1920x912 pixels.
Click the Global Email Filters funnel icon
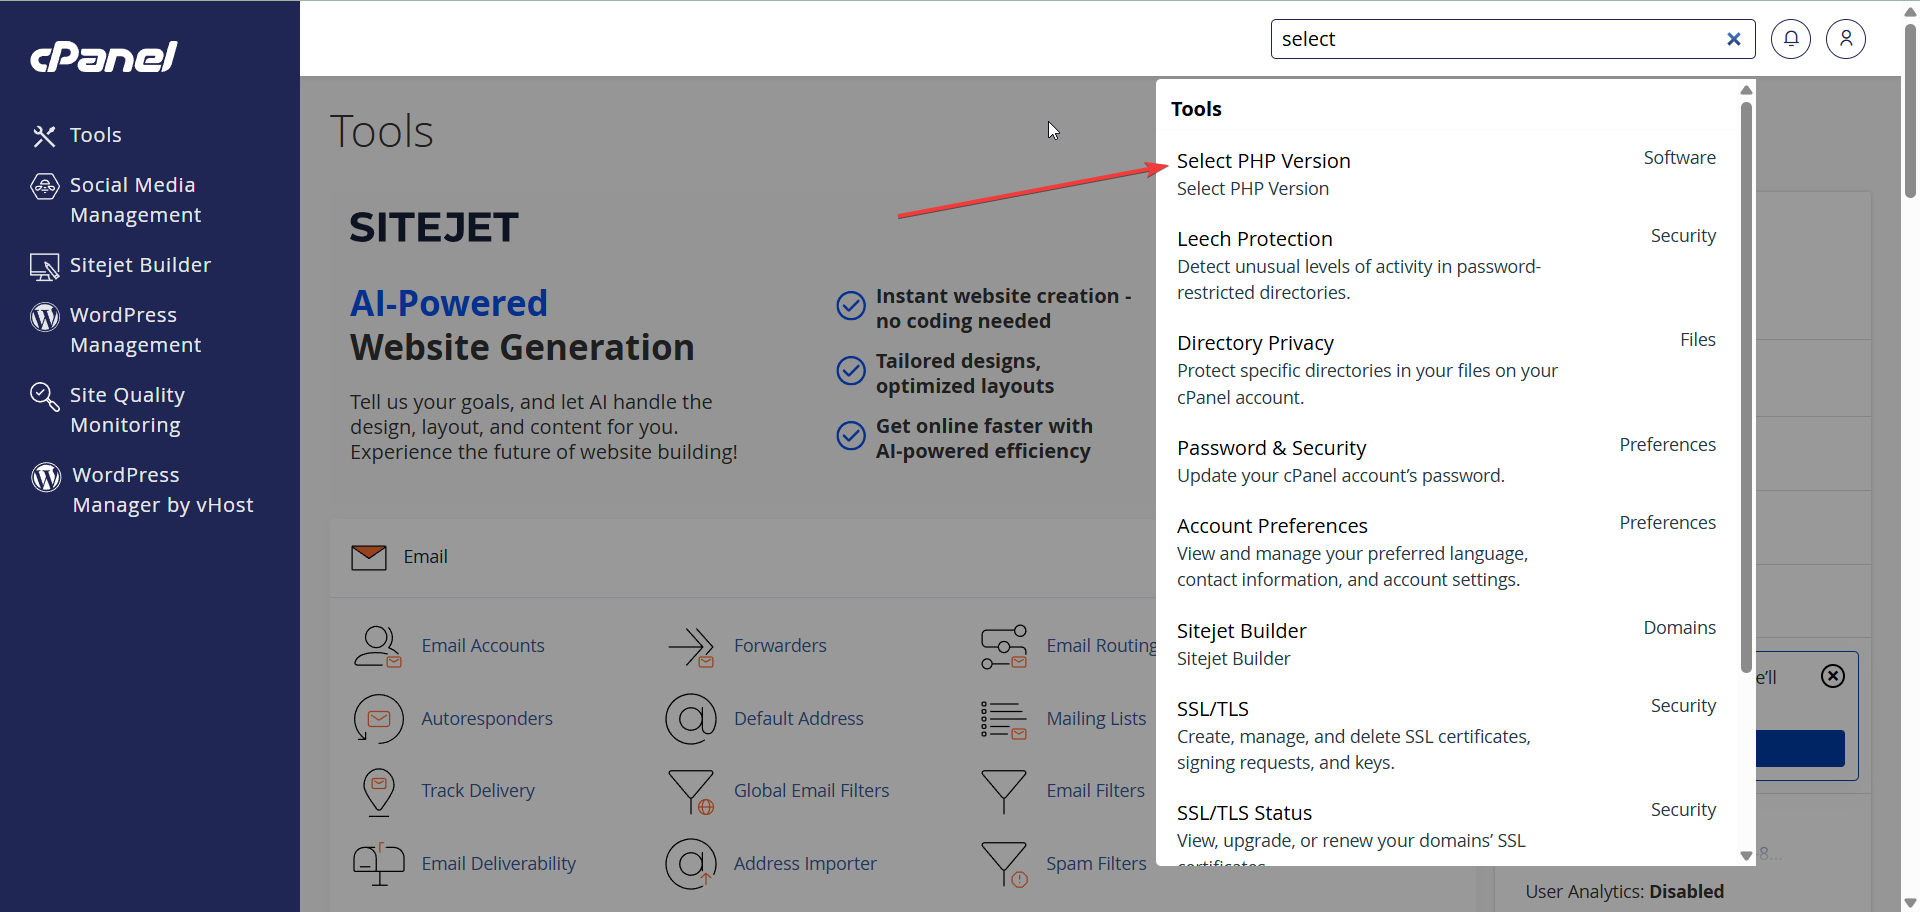[691, 792]
